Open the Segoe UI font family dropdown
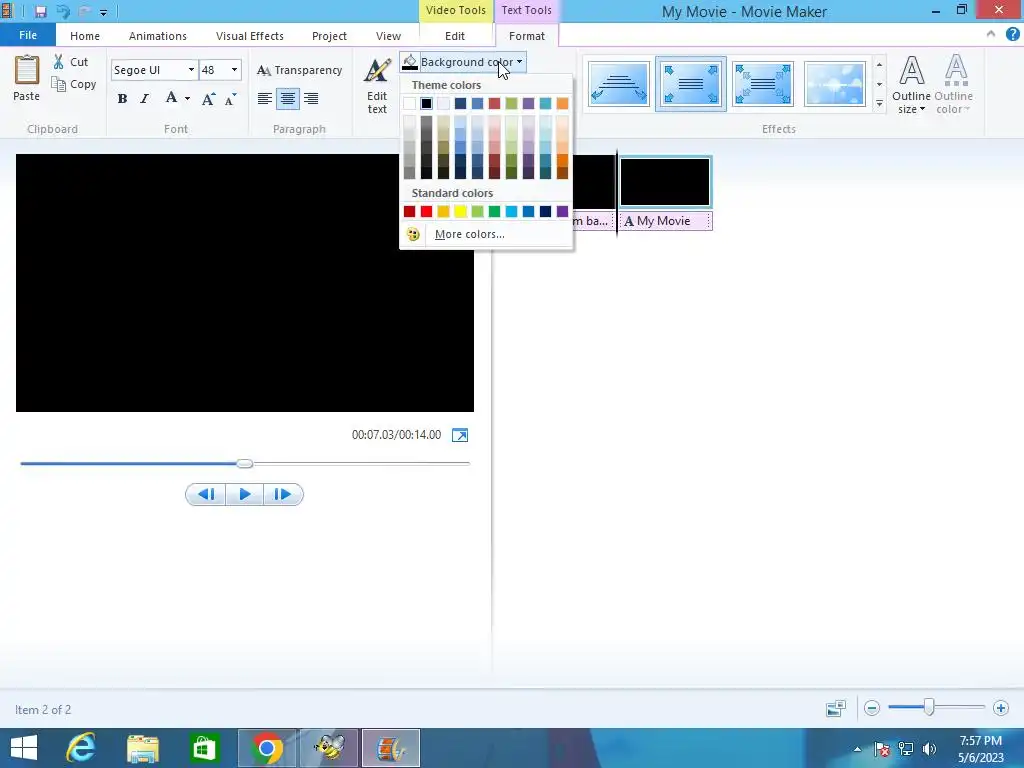This screenshot has height=768, width=1024. point(191,70)
